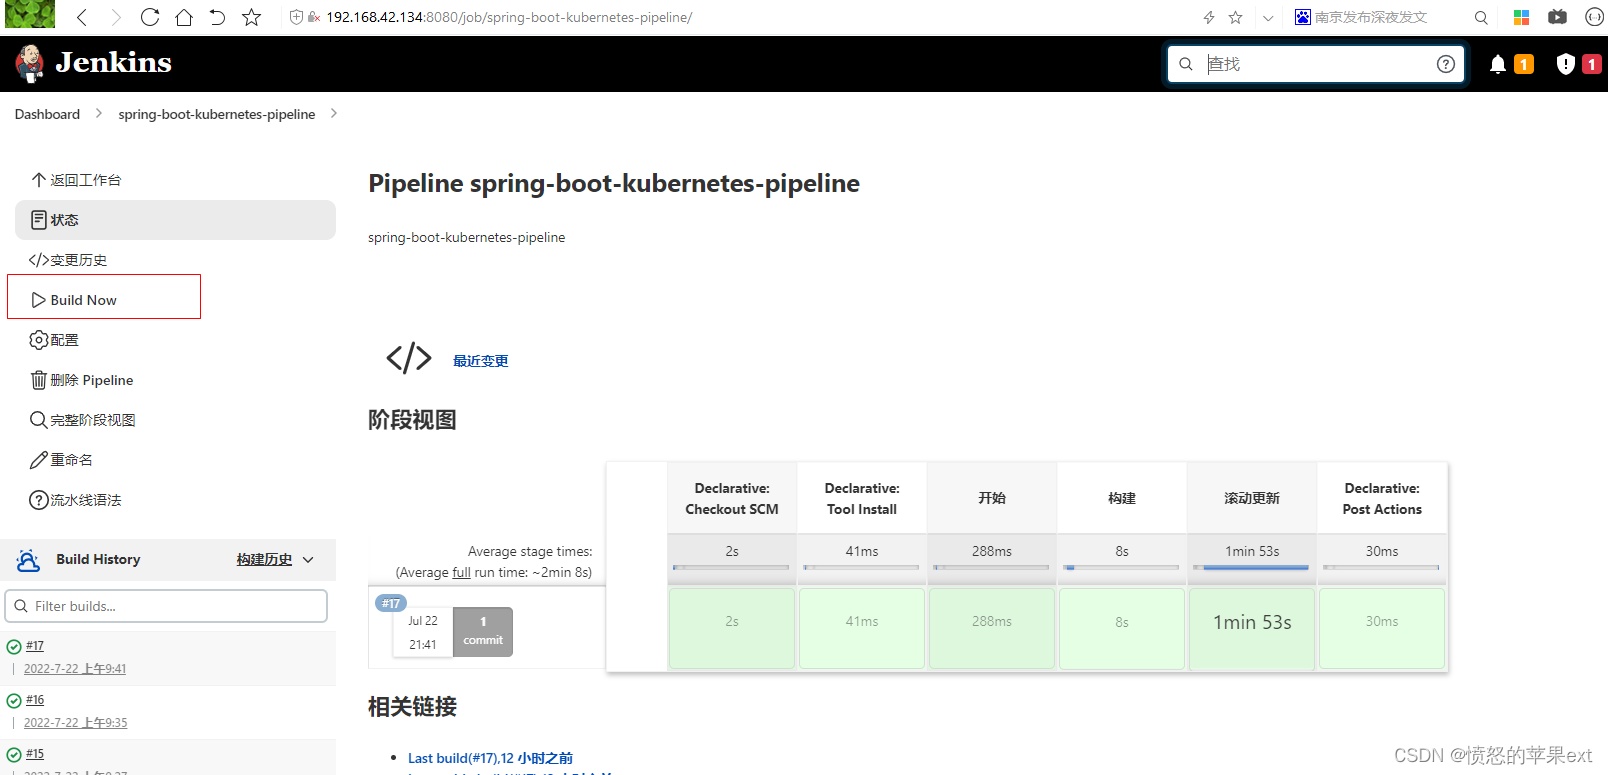Click the Jenkins butler logo
The image size is (1608, 775).
point(30,63)
